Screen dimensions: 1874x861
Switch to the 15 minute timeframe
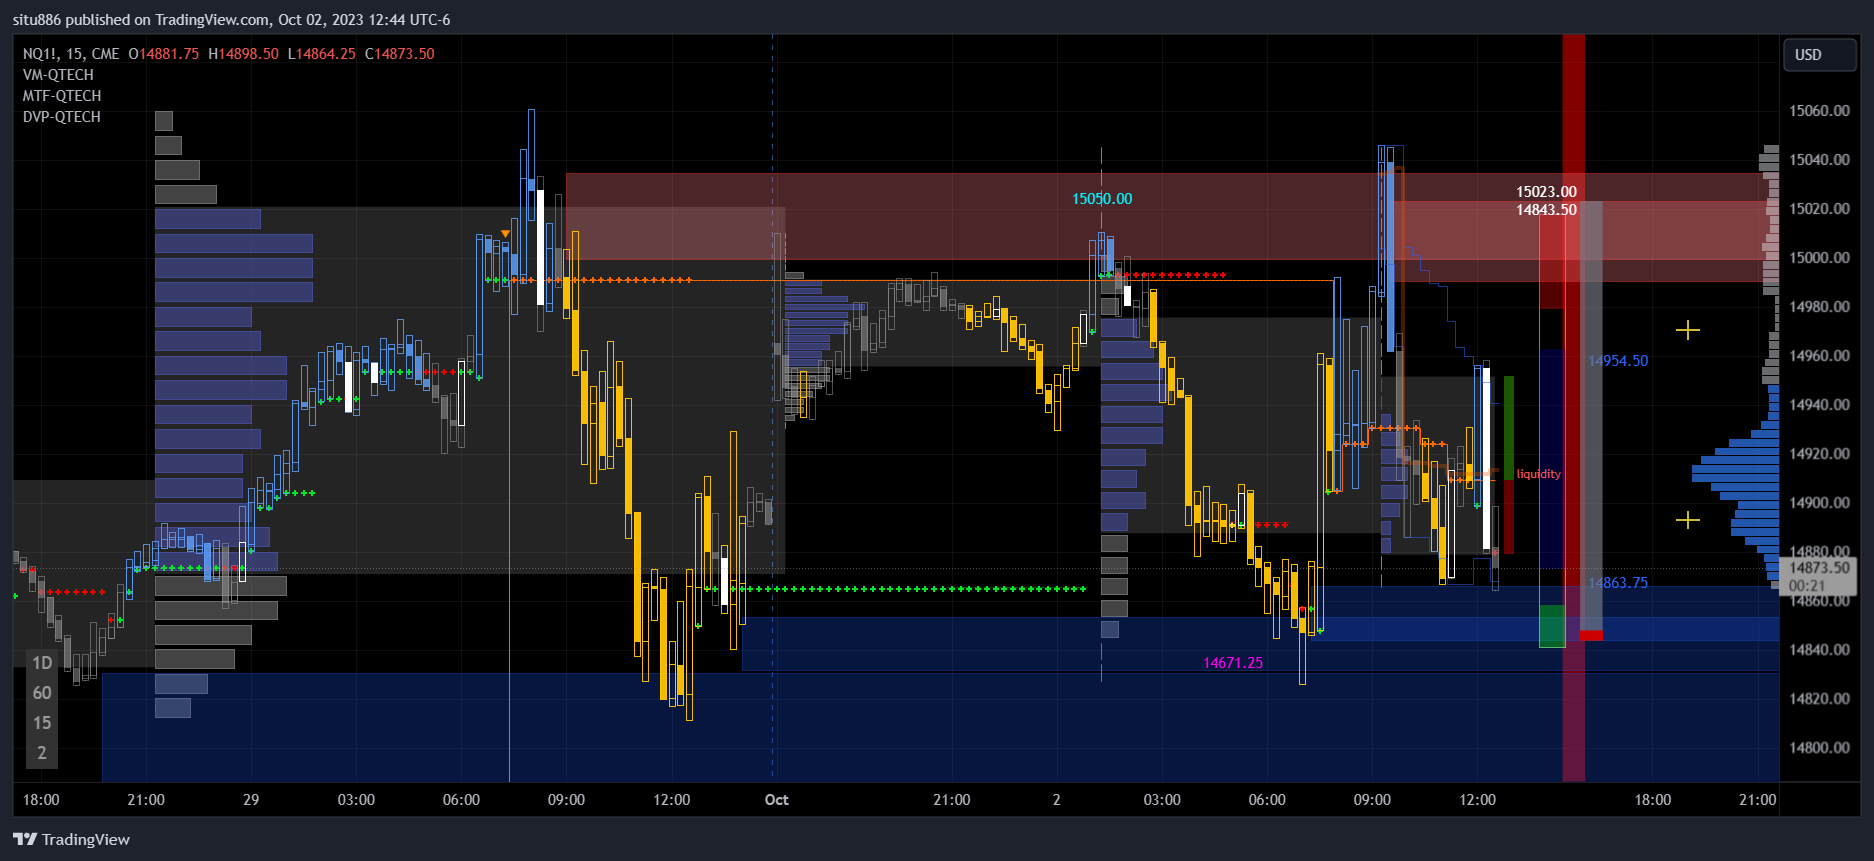(42, 723)
